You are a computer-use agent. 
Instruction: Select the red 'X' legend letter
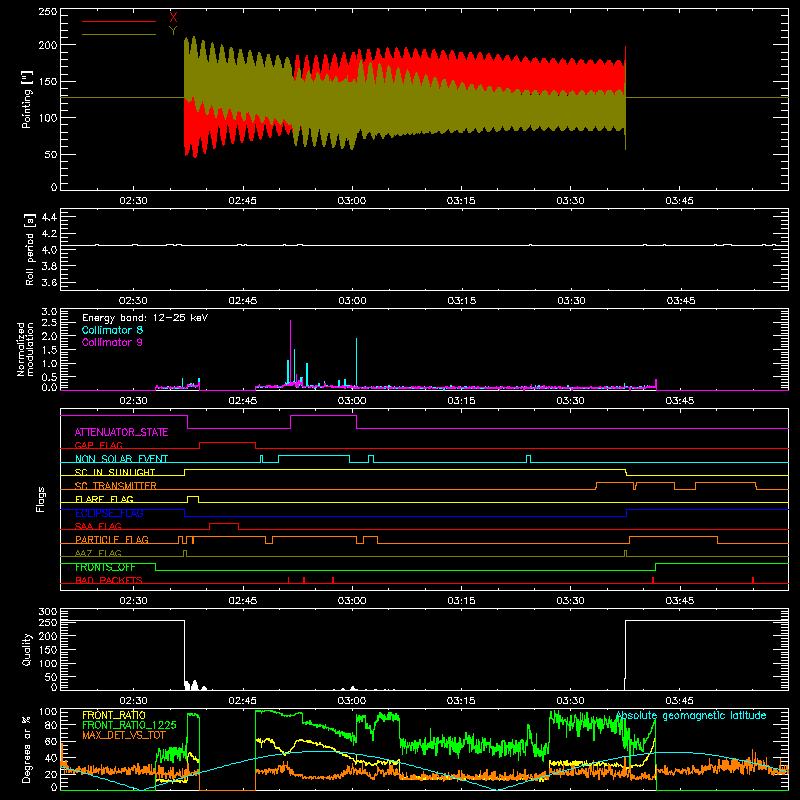tap(173, 17)
